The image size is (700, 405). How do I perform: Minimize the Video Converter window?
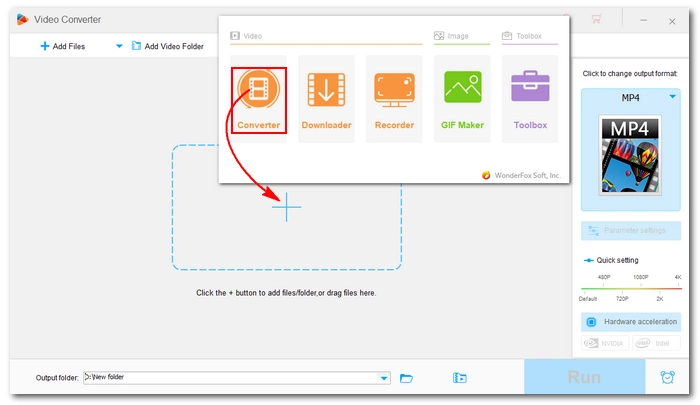[x=643, y=21]
